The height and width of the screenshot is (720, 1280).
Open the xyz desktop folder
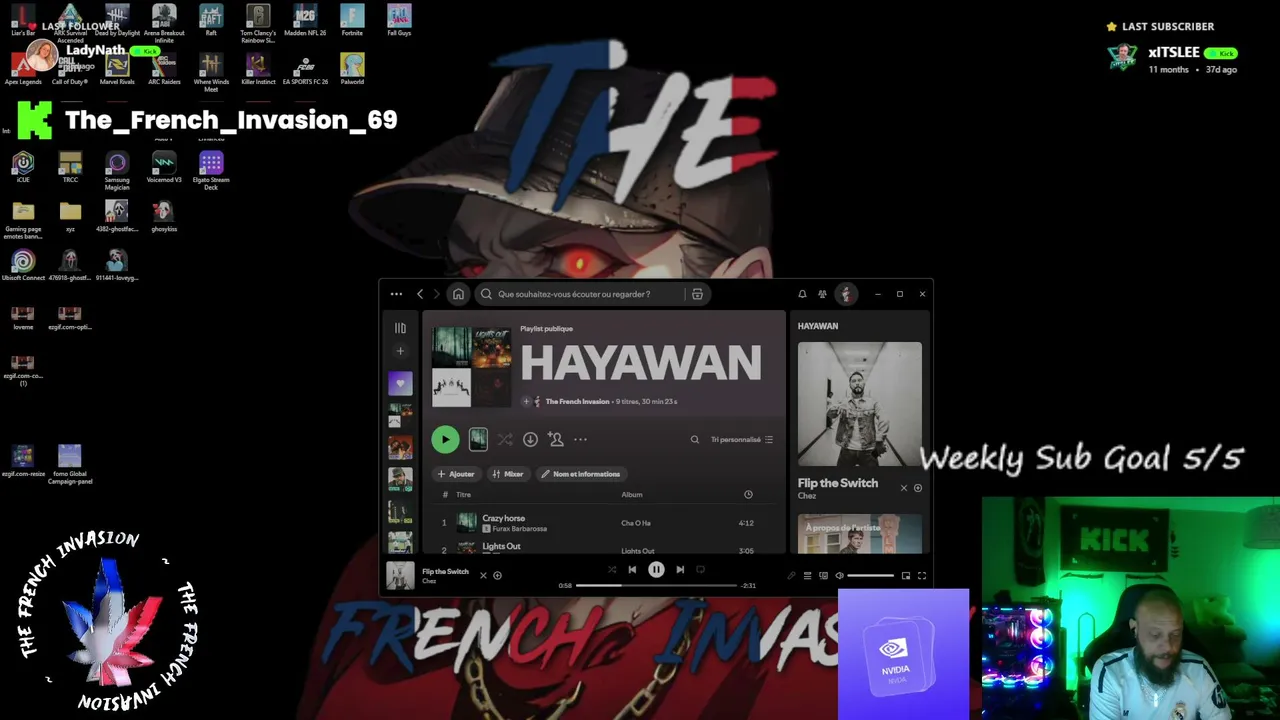point(70,217)
